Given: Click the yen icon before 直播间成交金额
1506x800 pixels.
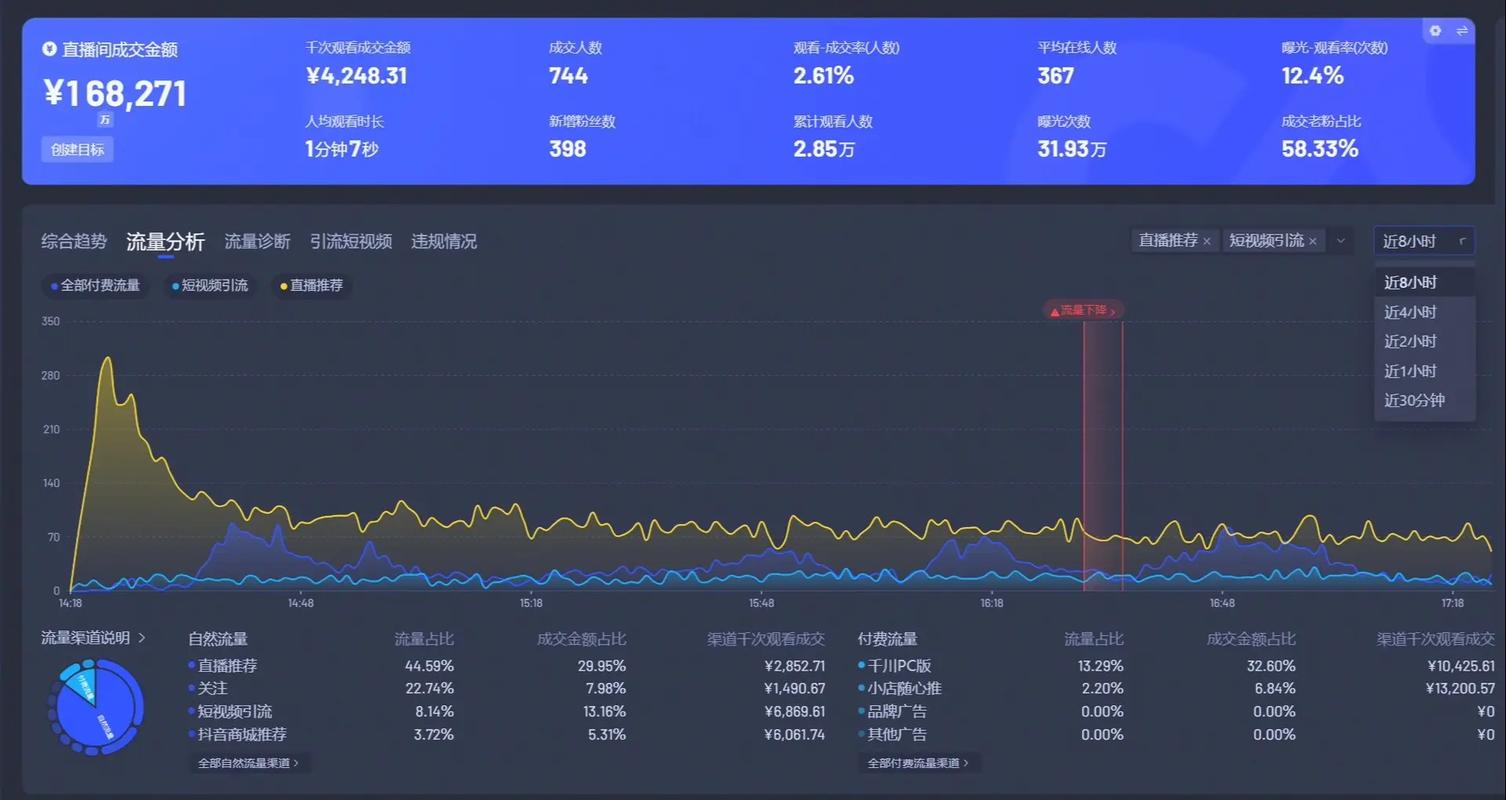Looking at the screenshot, I should click(49, 49).
